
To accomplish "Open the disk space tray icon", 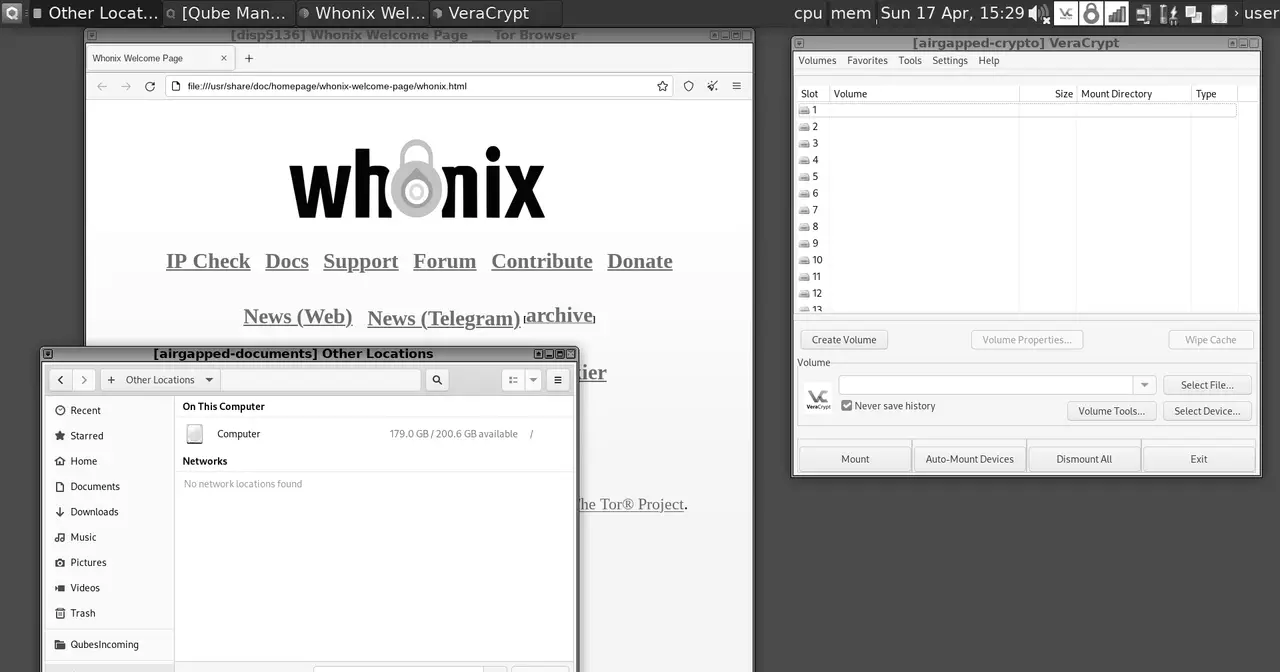I will coord(1219,14).
